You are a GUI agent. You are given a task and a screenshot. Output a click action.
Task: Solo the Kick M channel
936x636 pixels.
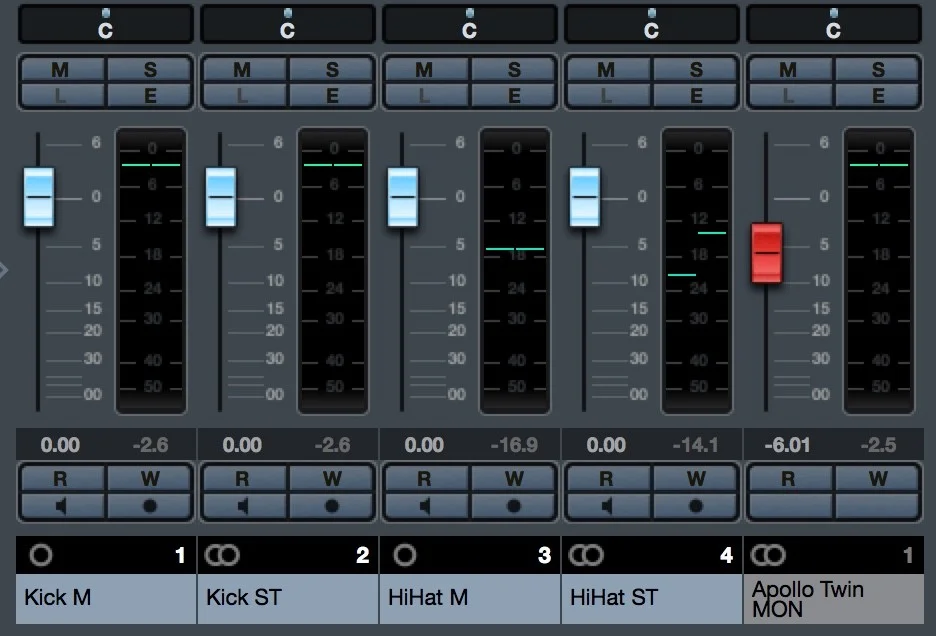click(150, 70)
